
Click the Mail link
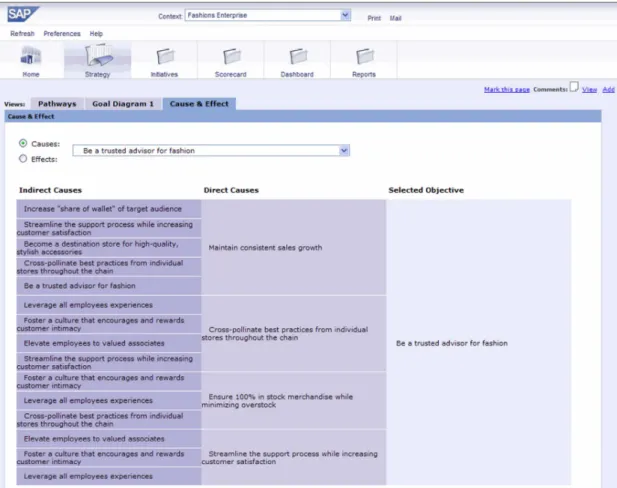point(395,18)
